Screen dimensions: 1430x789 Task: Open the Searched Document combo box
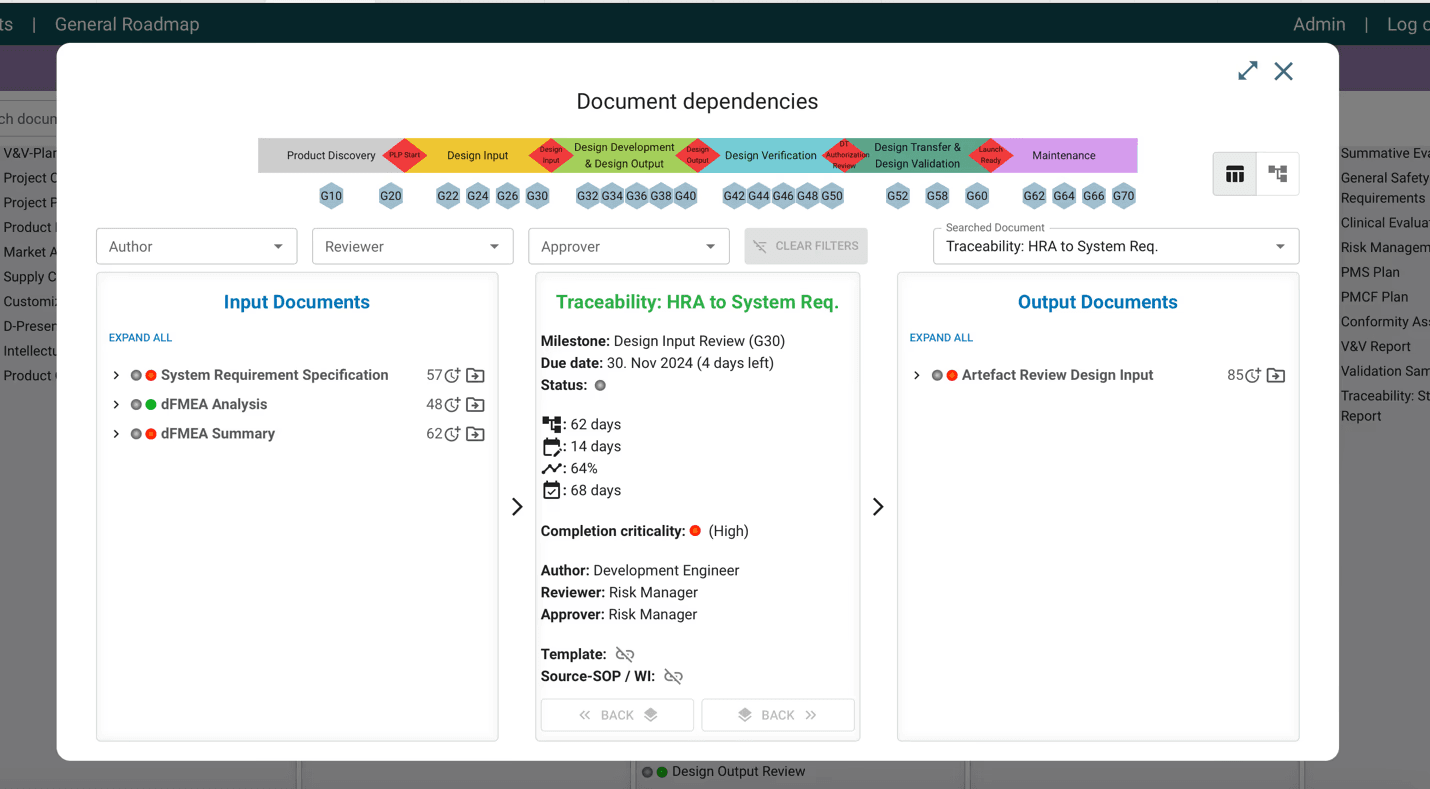coord(1116,246)
